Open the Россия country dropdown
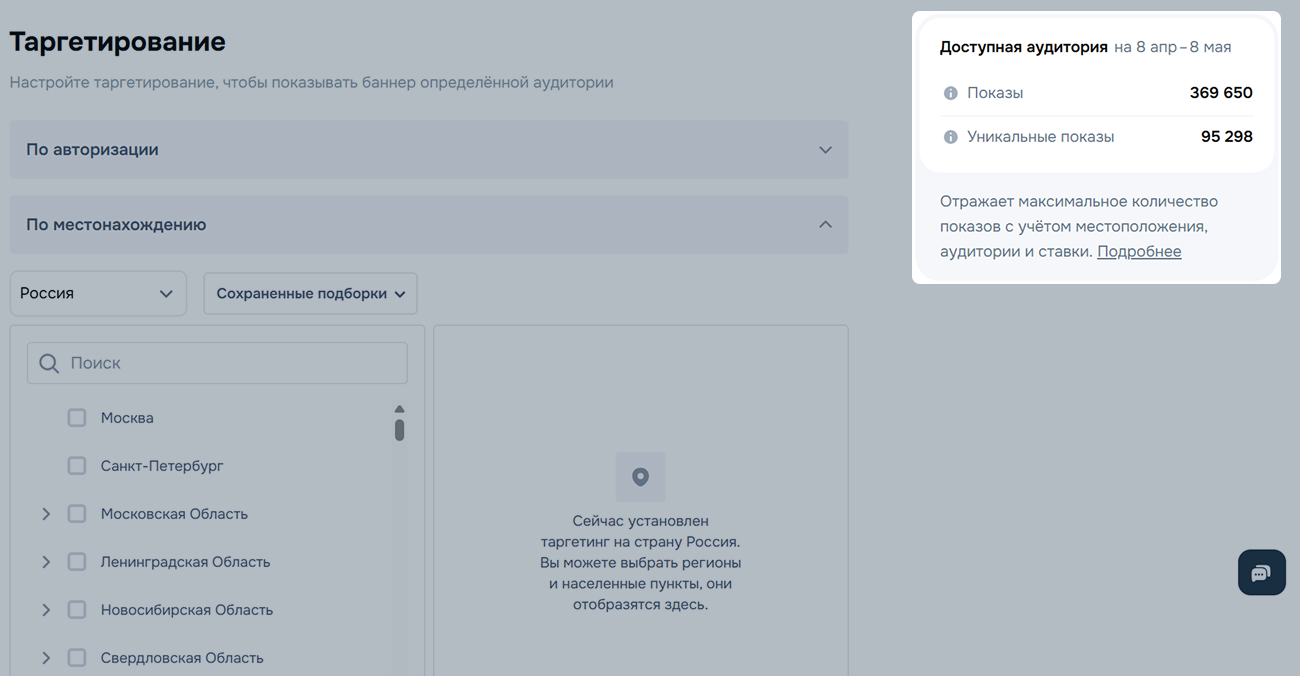Viewport: 1300px width, 676px height. click(x=98, y=294)
